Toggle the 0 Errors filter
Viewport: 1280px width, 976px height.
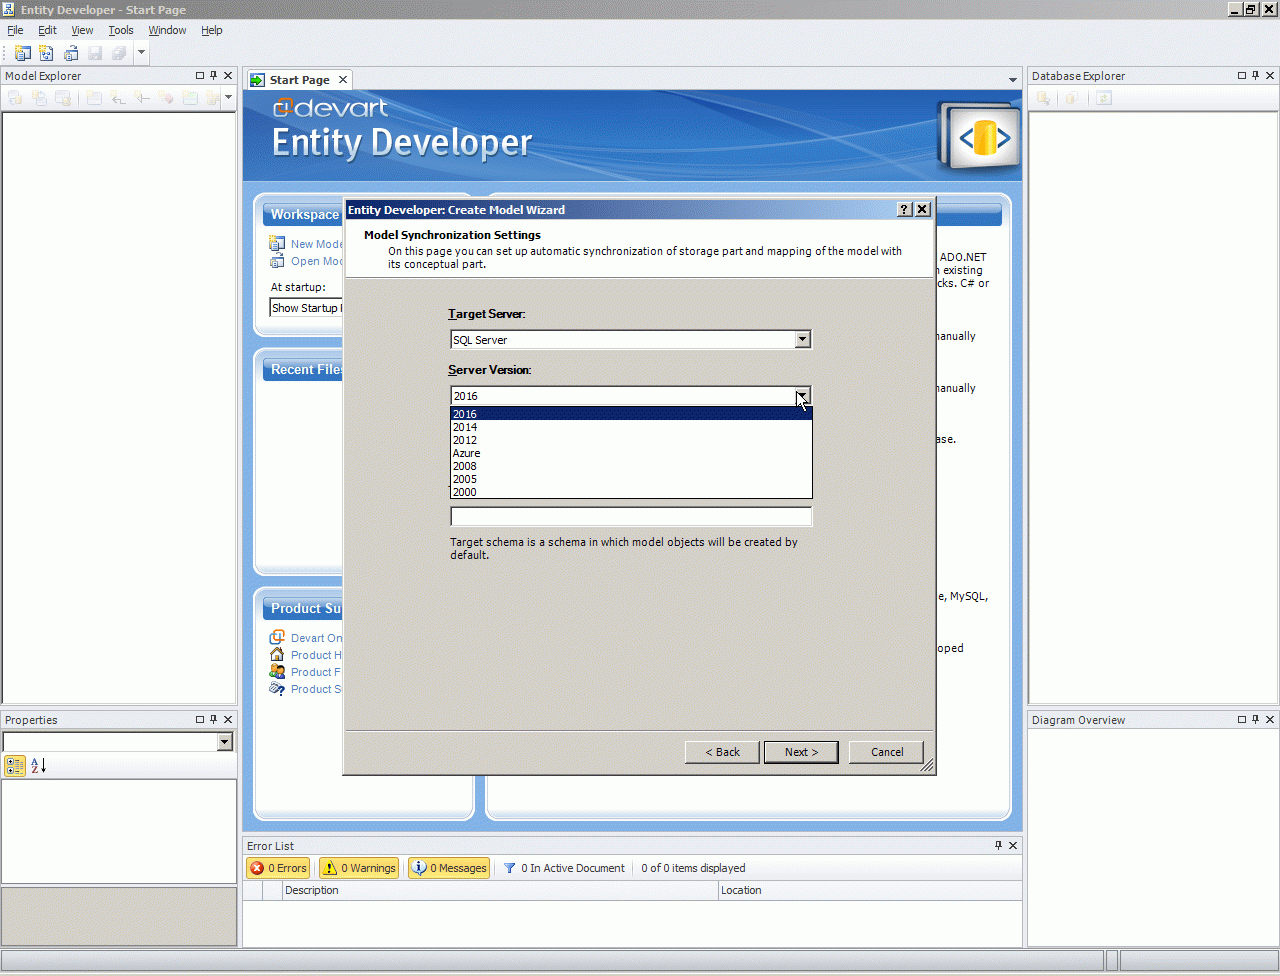tap(279, 868)
